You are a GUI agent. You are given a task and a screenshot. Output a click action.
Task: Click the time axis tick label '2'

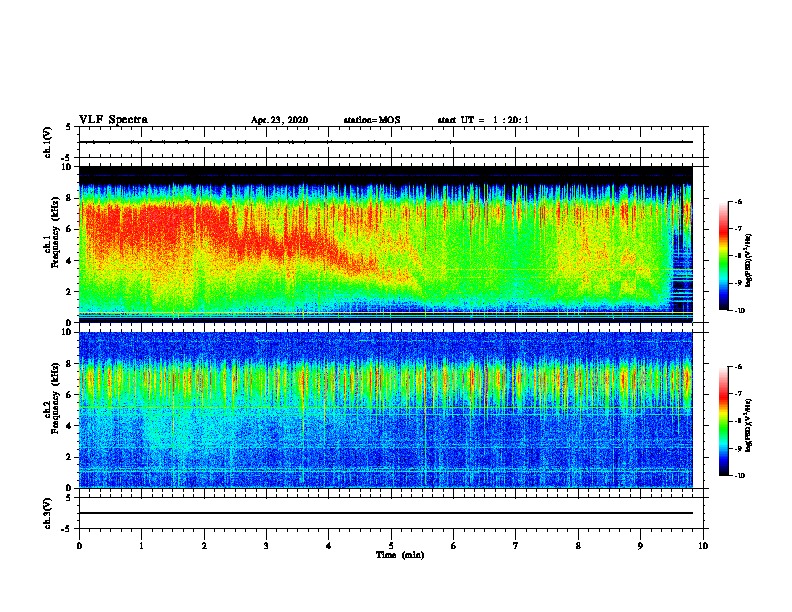pyautogui.click(x=204, y=546)
